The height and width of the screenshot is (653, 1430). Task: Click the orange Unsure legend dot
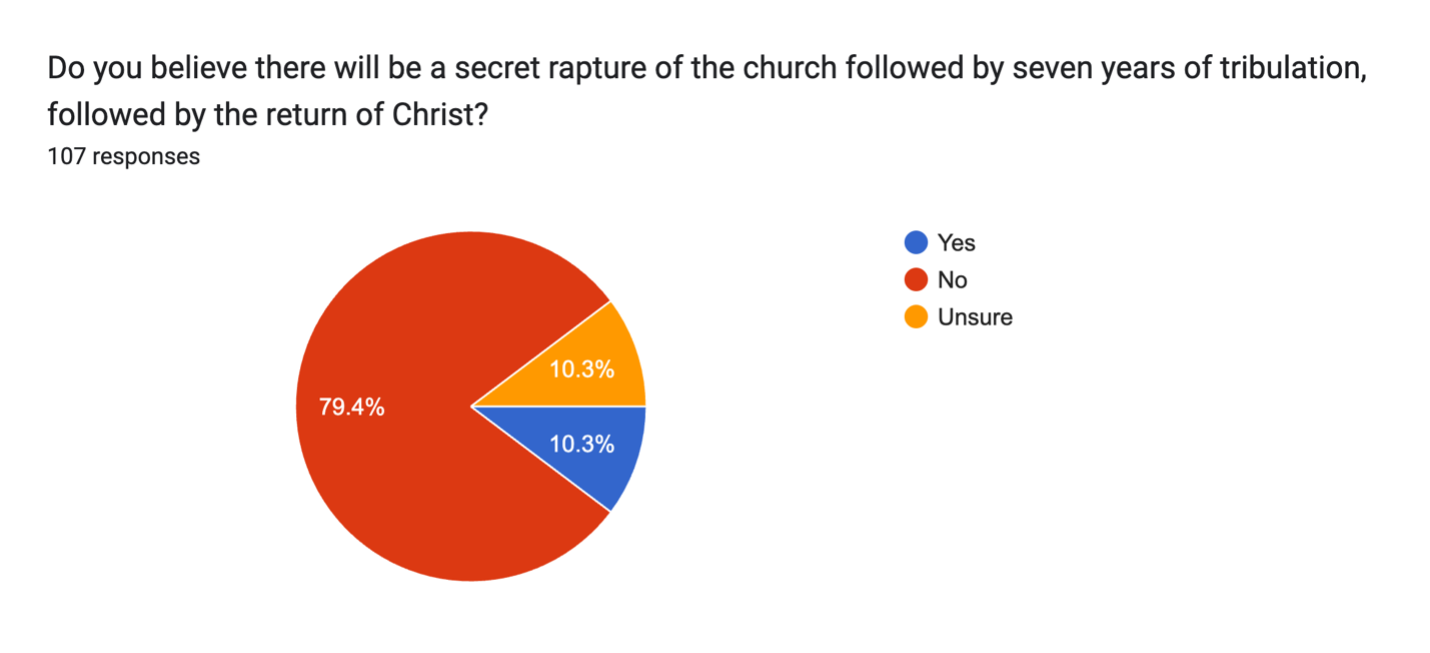click(915, 317)
